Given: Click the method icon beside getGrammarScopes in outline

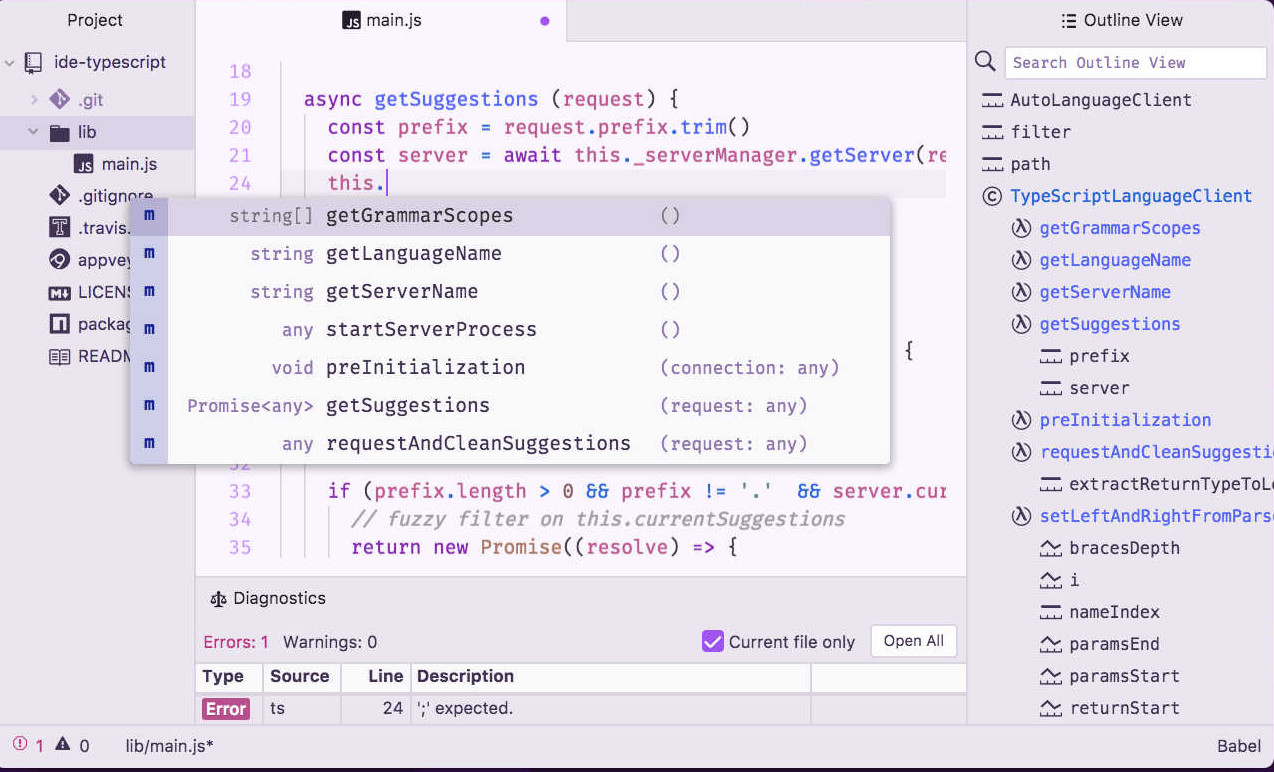Looking at the screenshot, I should (x=1021, y=228).
